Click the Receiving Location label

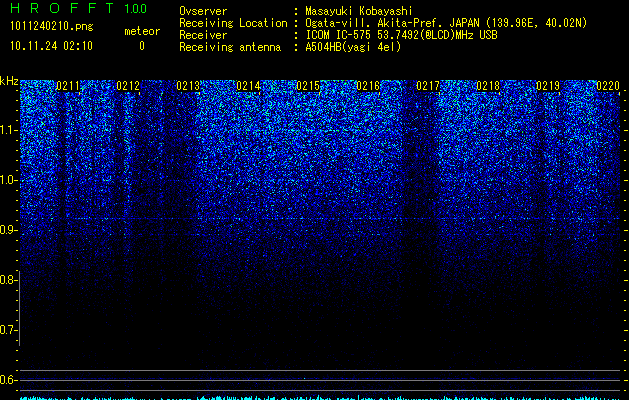[x=233, y=23]
